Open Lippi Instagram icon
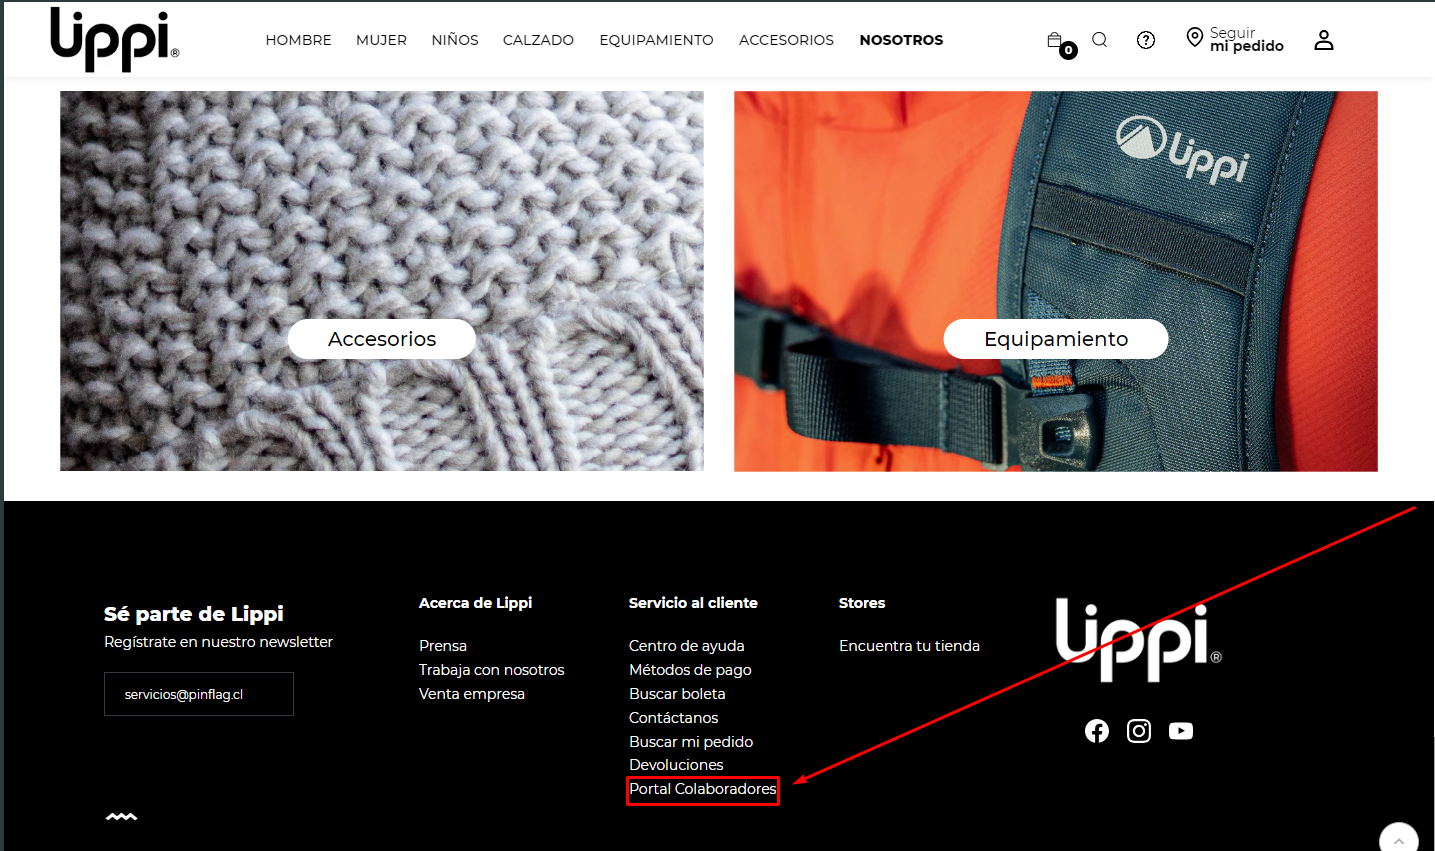Image resolution: width=1435 pixels, height=851 pixels. (x=1139, y=731)
